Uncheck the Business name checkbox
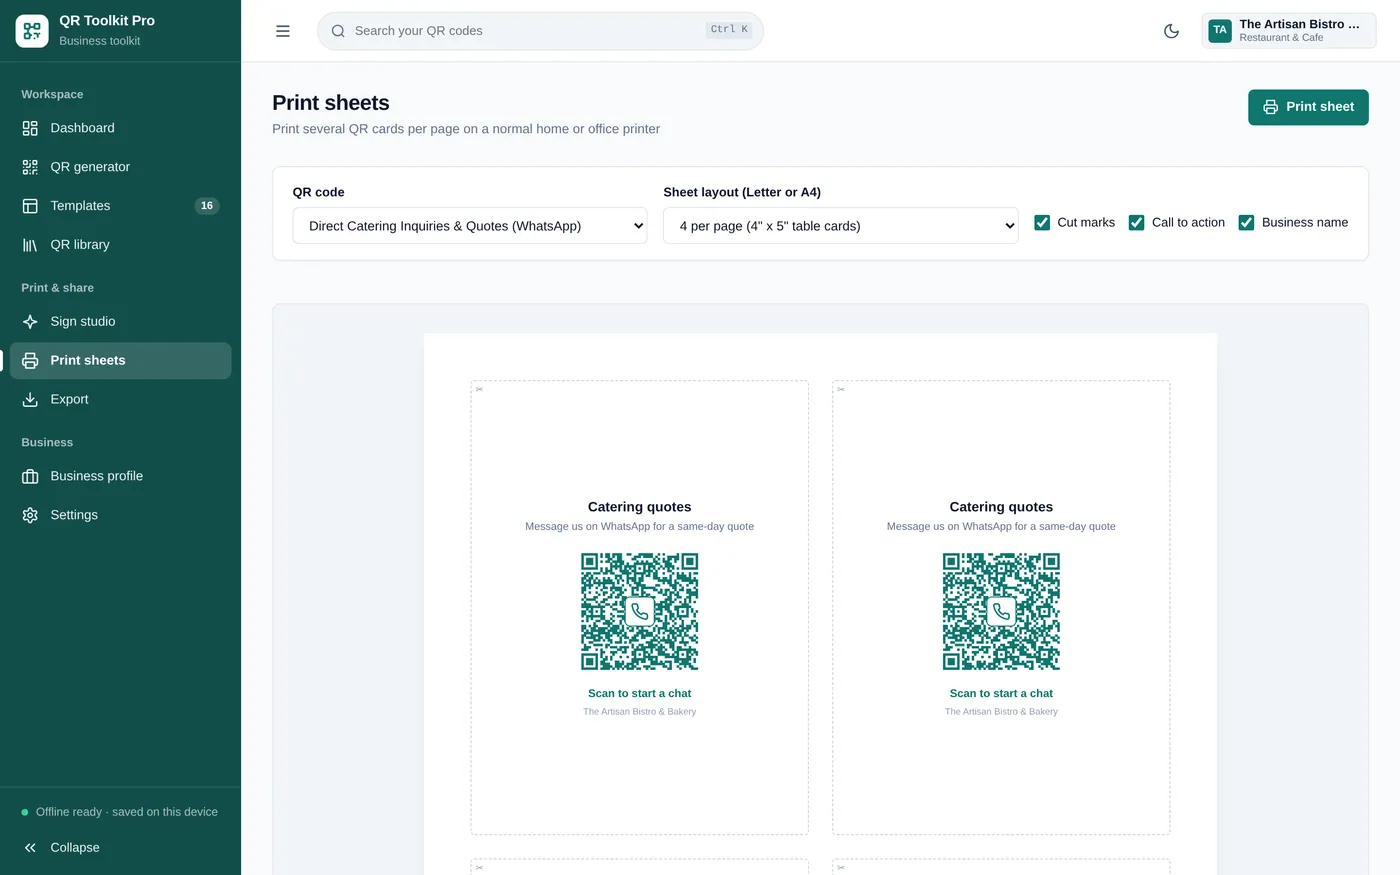Image resolution: width=1400 pixels, height=875 pixels. pyautogui.click(x=1246, y=222)
